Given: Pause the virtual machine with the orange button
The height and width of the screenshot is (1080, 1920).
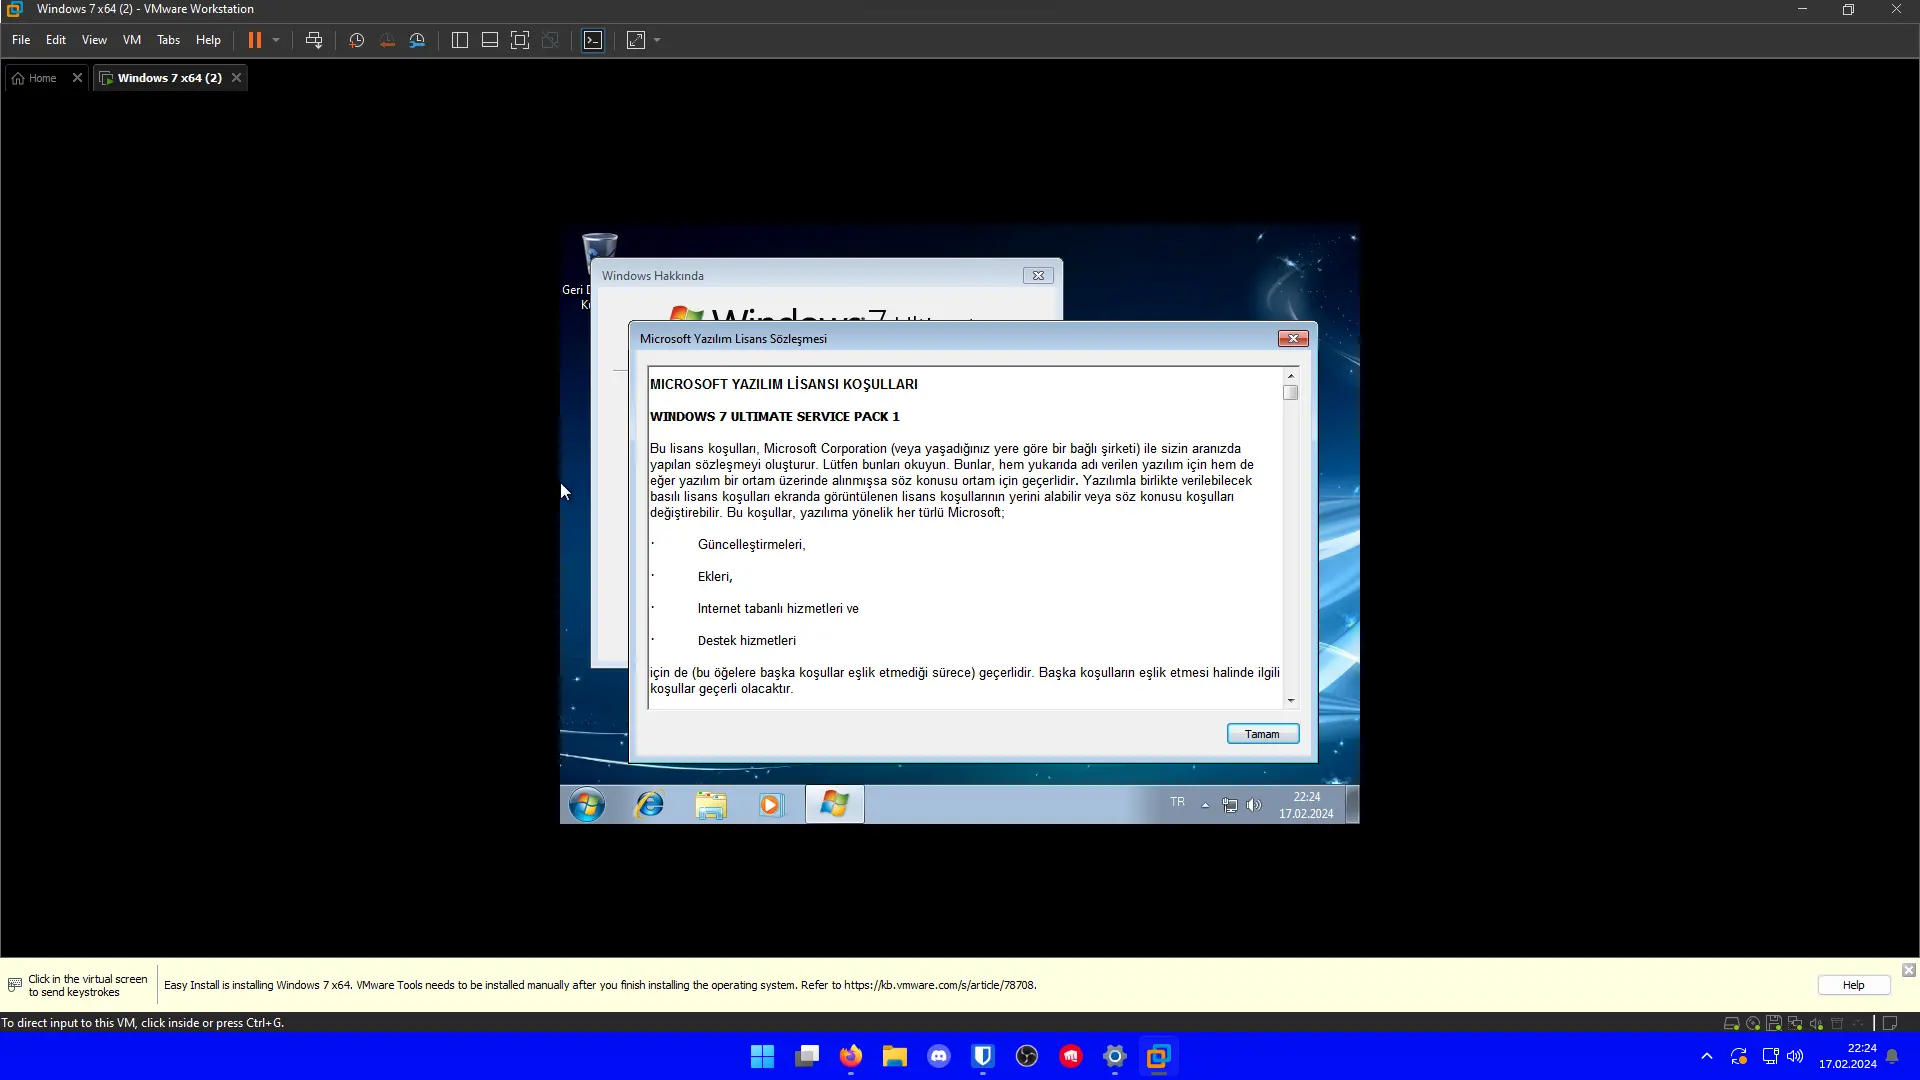Looking at the screenshot, I should [255, 40].
